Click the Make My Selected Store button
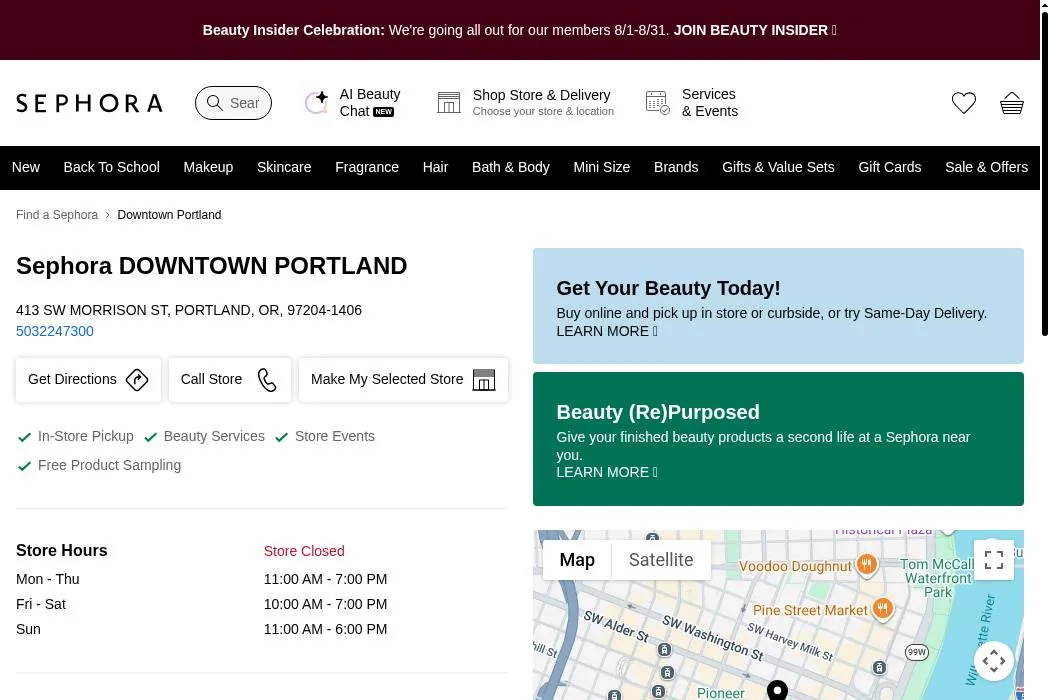 pos(403,380)
